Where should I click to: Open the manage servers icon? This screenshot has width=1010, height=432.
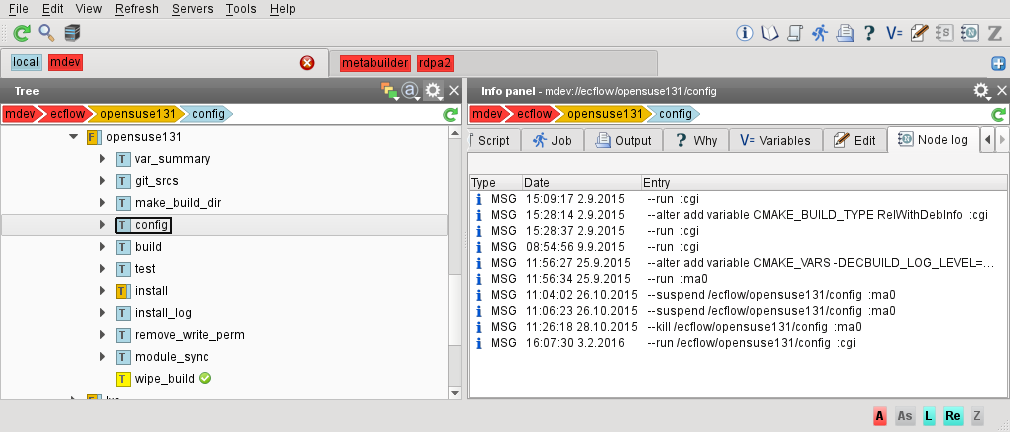coord(72,33)
